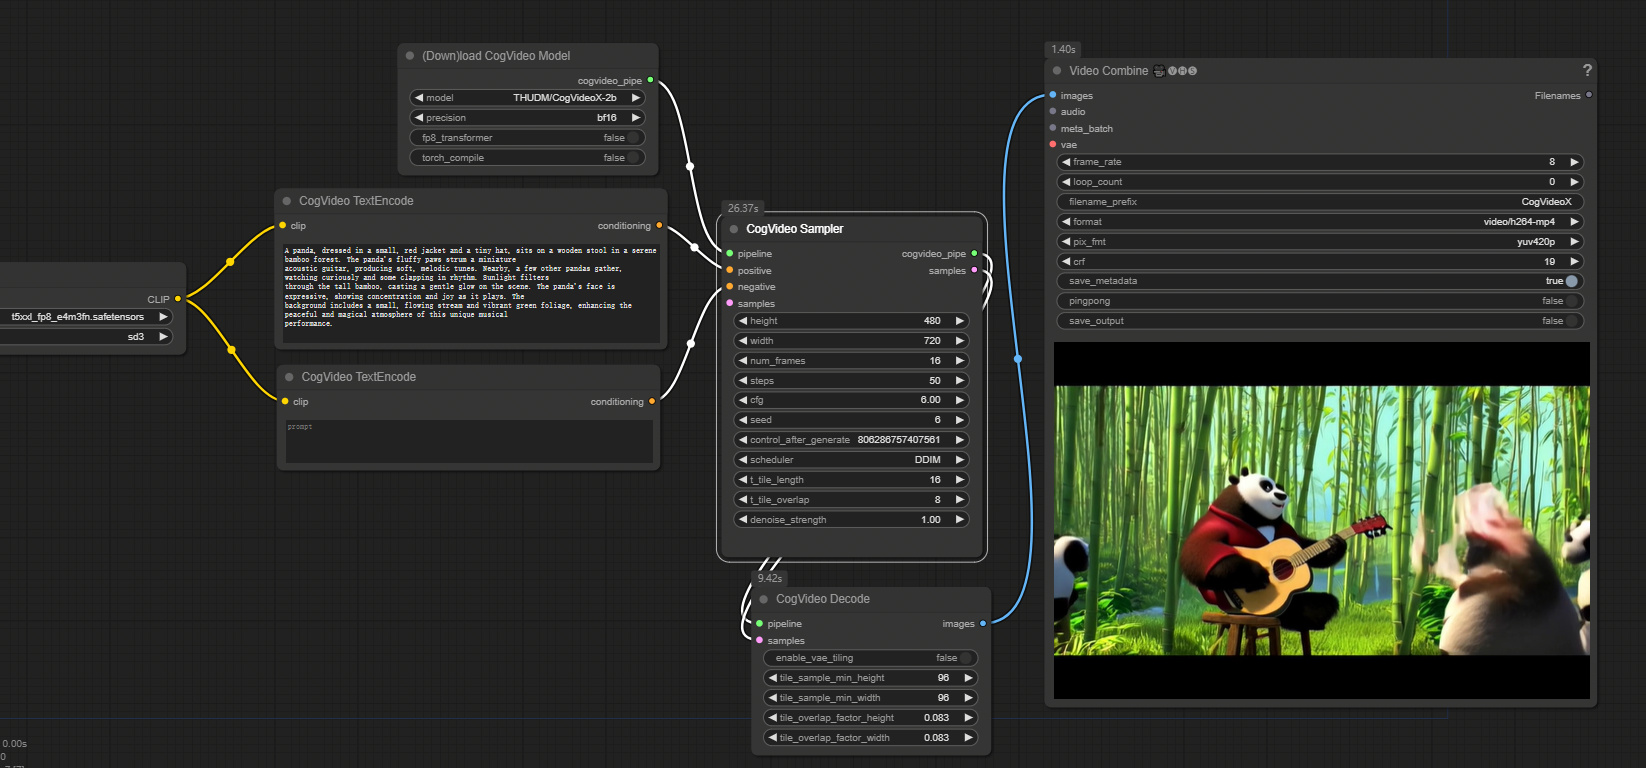Collapse the upper CogVideo TextEncode node title dot

click(x=287, y=201)
